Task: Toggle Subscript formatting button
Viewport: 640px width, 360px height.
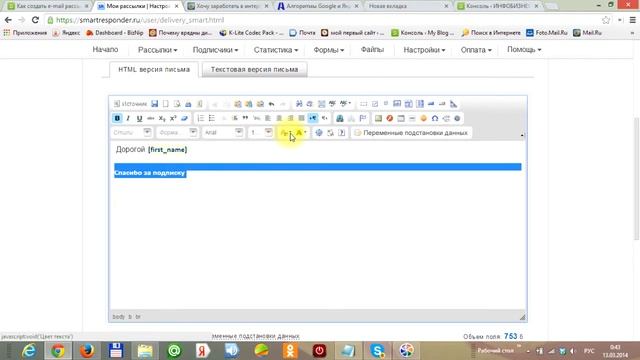Action: click(x=162, y=118)
